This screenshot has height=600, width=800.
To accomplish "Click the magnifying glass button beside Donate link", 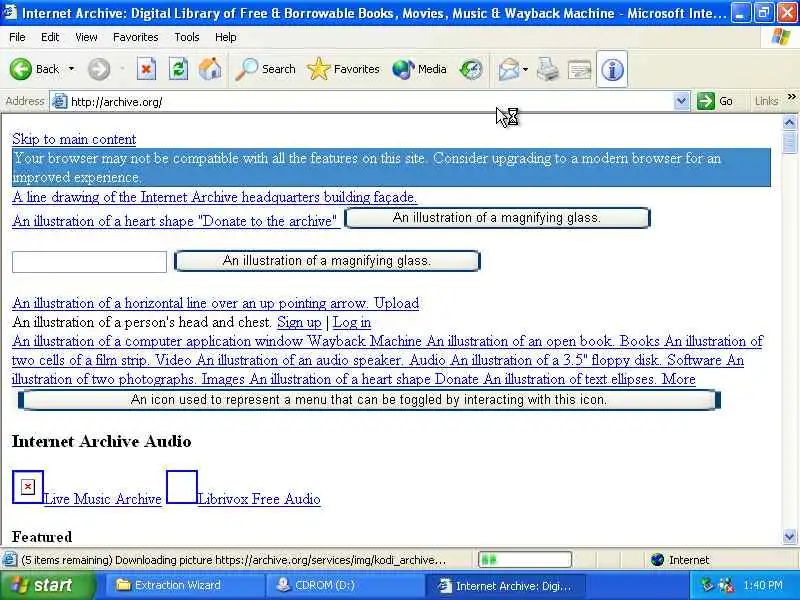I will [497, 218].
